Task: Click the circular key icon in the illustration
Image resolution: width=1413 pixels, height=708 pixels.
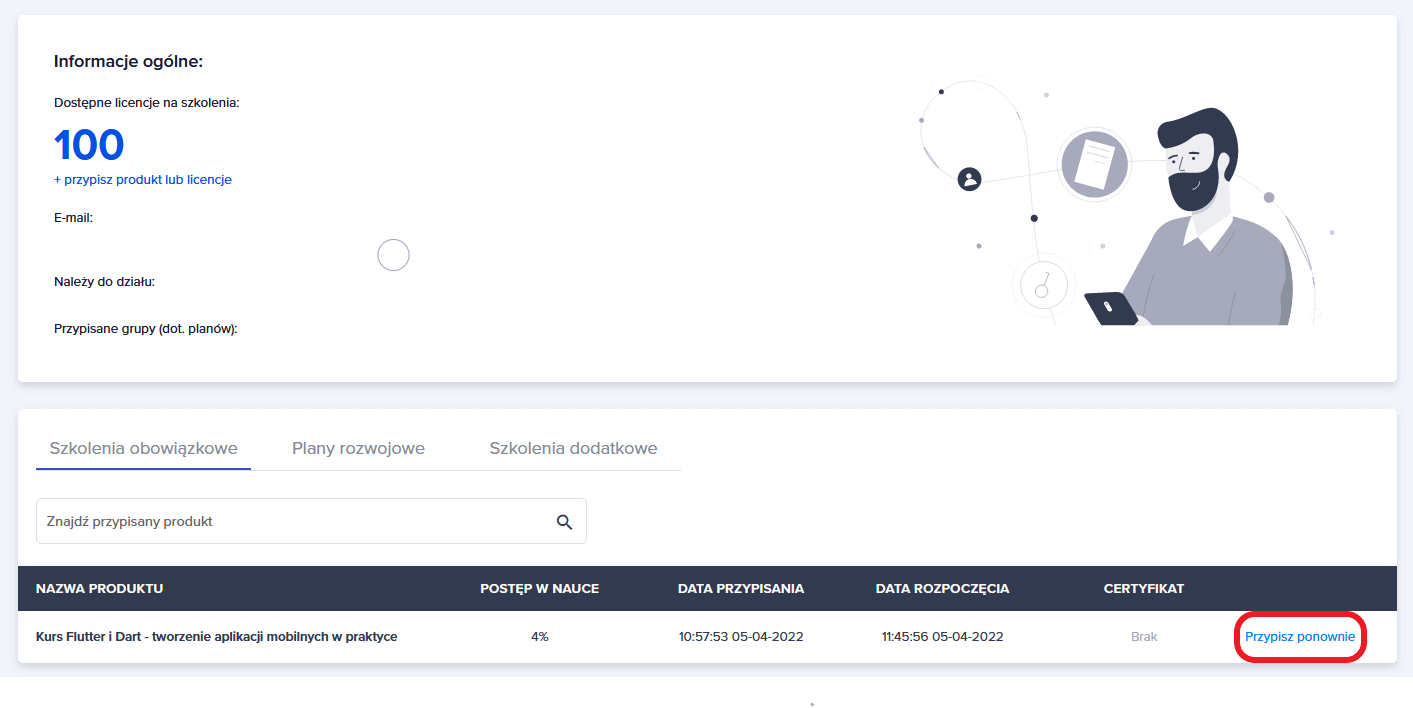Action: (1043, 286)
